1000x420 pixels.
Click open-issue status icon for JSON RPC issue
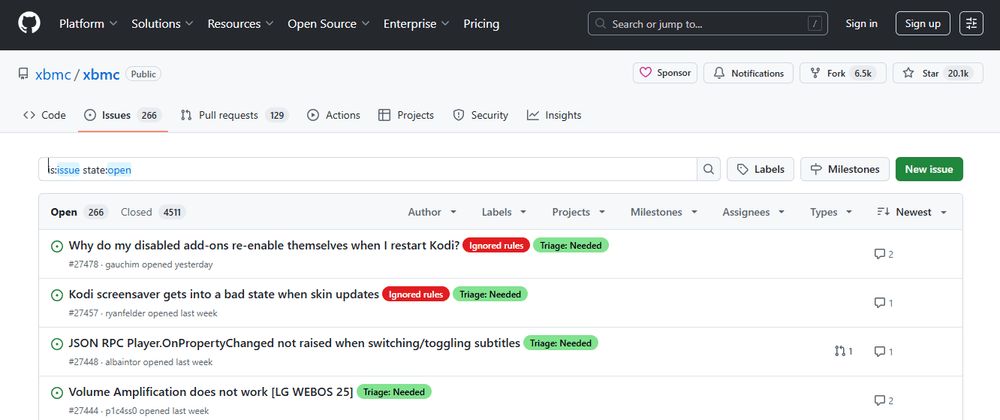pyautogui.click(x=57, y=344)
